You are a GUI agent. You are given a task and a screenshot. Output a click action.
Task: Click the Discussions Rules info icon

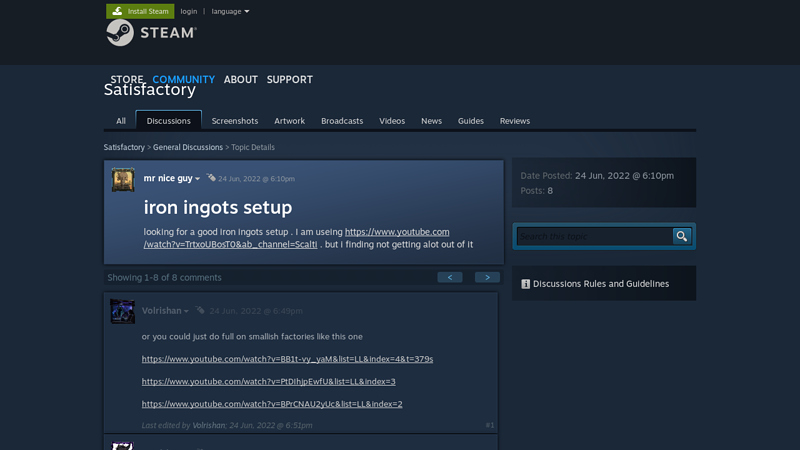tap(526, 284)
